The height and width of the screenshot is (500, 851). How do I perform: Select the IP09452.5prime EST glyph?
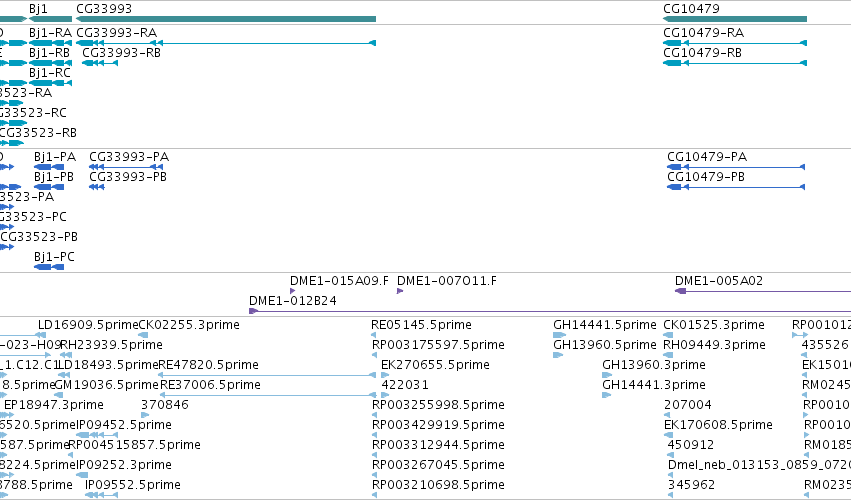click(x=97, y=435)
